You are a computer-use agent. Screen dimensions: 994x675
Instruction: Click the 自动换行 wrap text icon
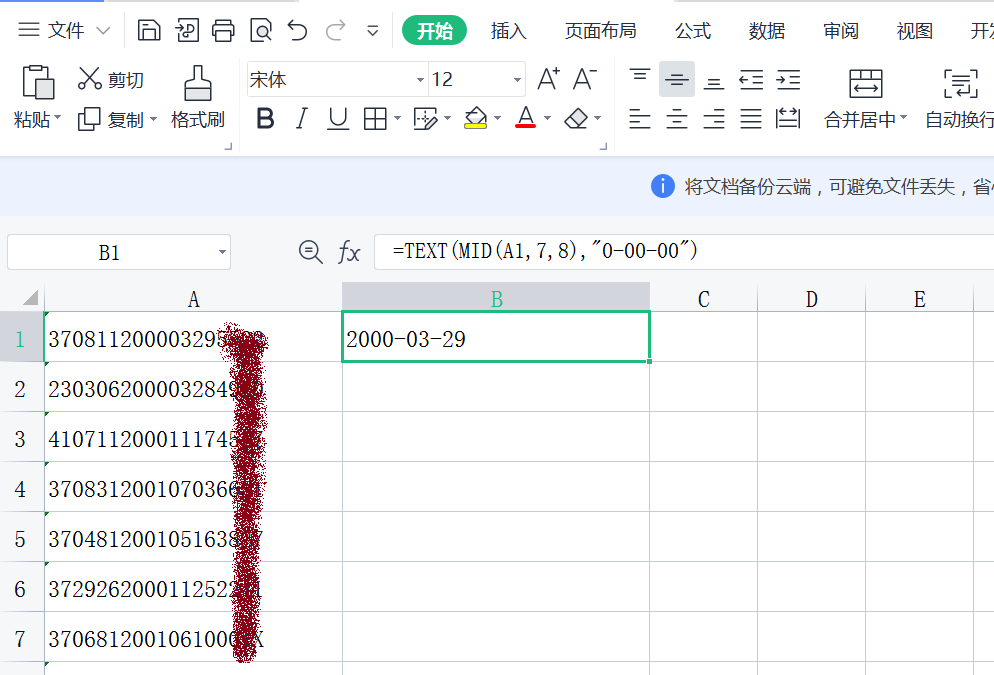pos(960,83)
